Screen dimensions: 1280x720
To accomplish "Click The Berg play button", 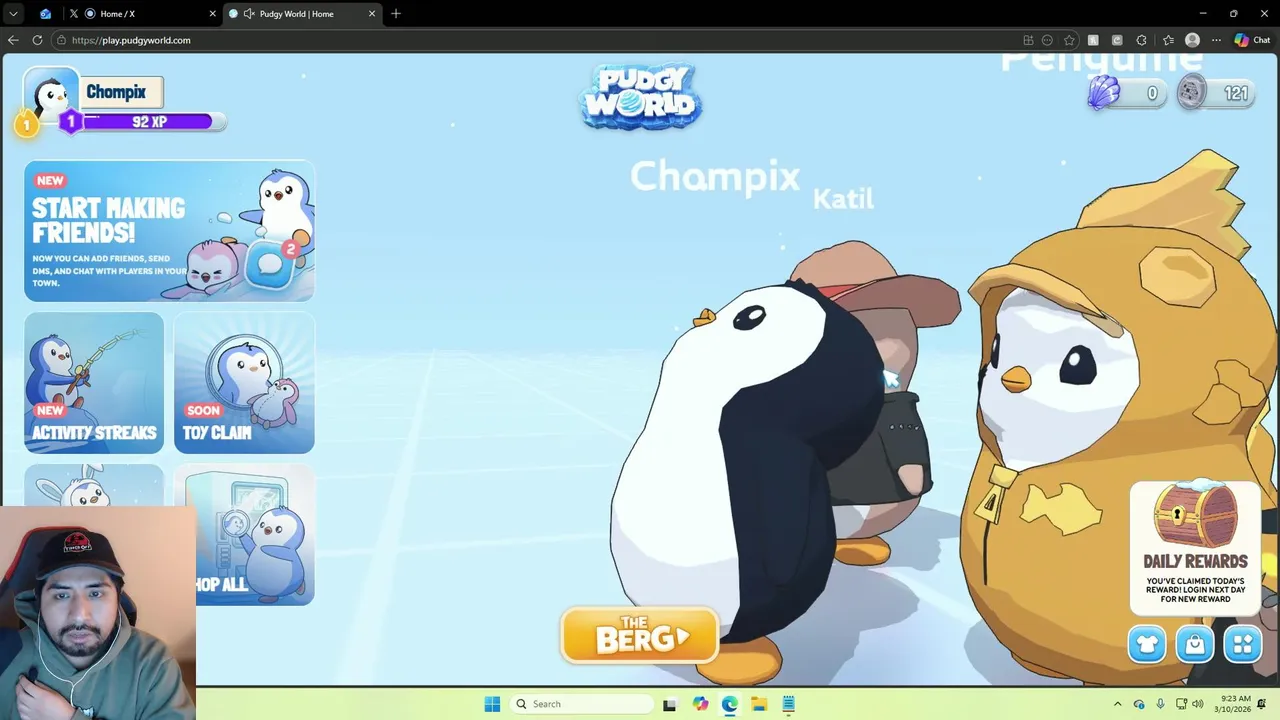I will (x=640, y=636).
